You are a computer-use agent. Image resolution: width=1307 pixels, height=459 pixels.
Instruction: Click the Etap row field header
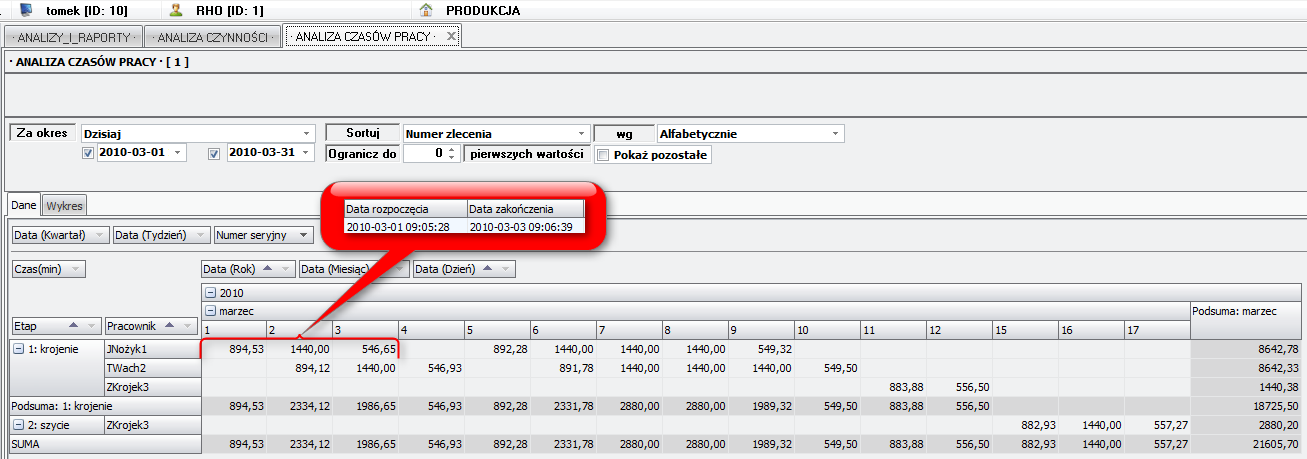(57, 326)
